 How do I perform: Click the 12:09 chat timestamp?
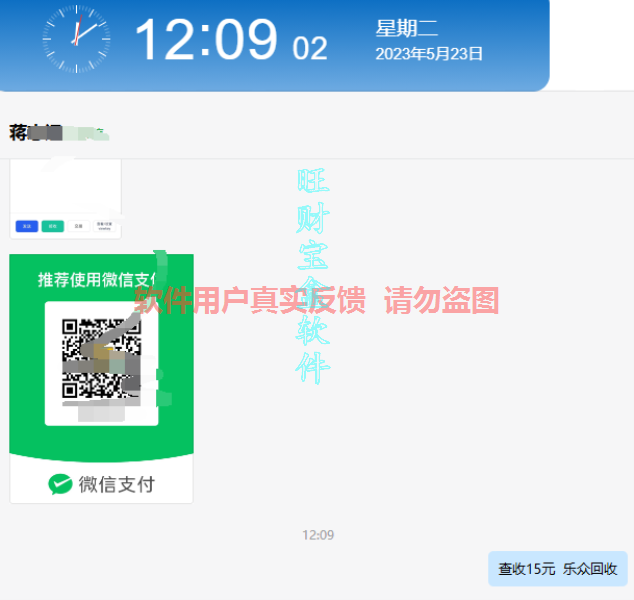[x=318, y=535]
